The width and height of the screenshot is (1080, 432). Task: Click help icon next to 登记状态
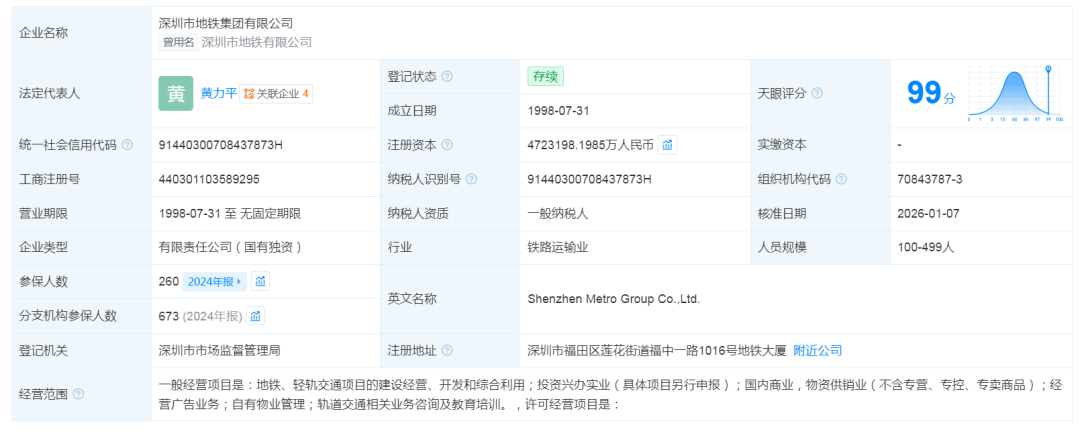pyautogui.click(x=447, y=76)
